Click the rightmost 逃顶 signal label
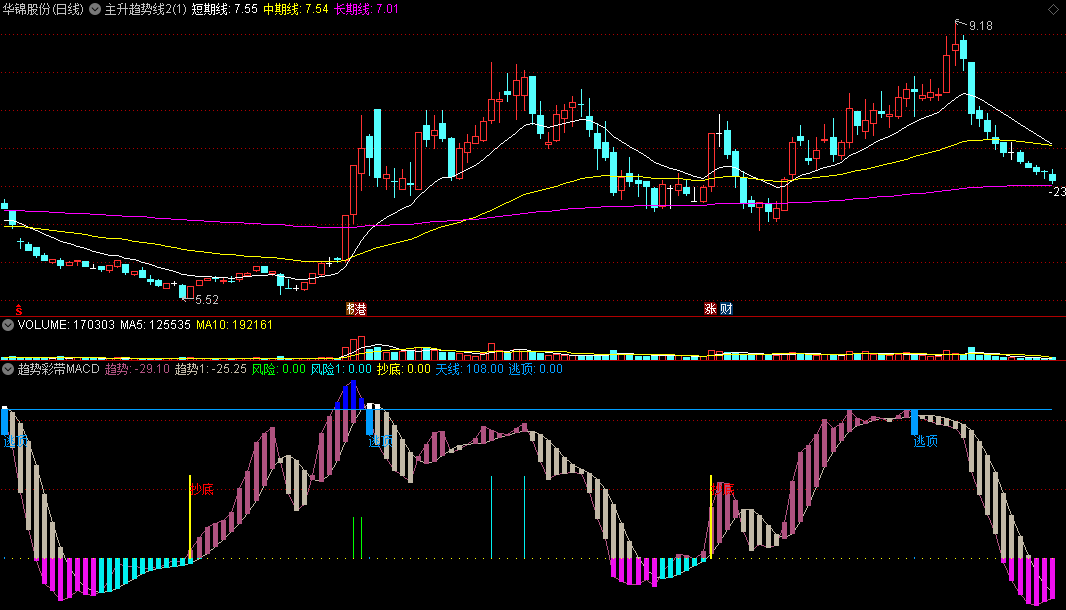This screenshot has width=1066, height=610. click(x=925, y=442)
